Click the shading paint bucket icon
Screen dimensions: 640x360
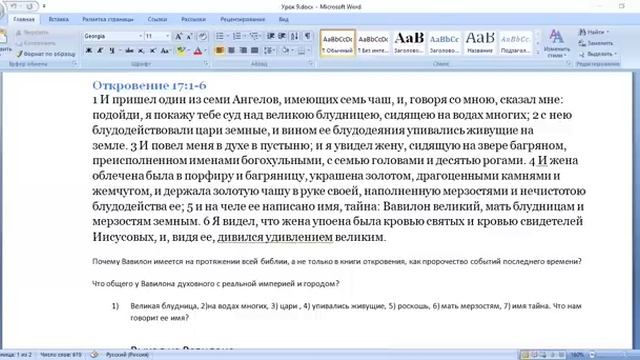[285, 51]
